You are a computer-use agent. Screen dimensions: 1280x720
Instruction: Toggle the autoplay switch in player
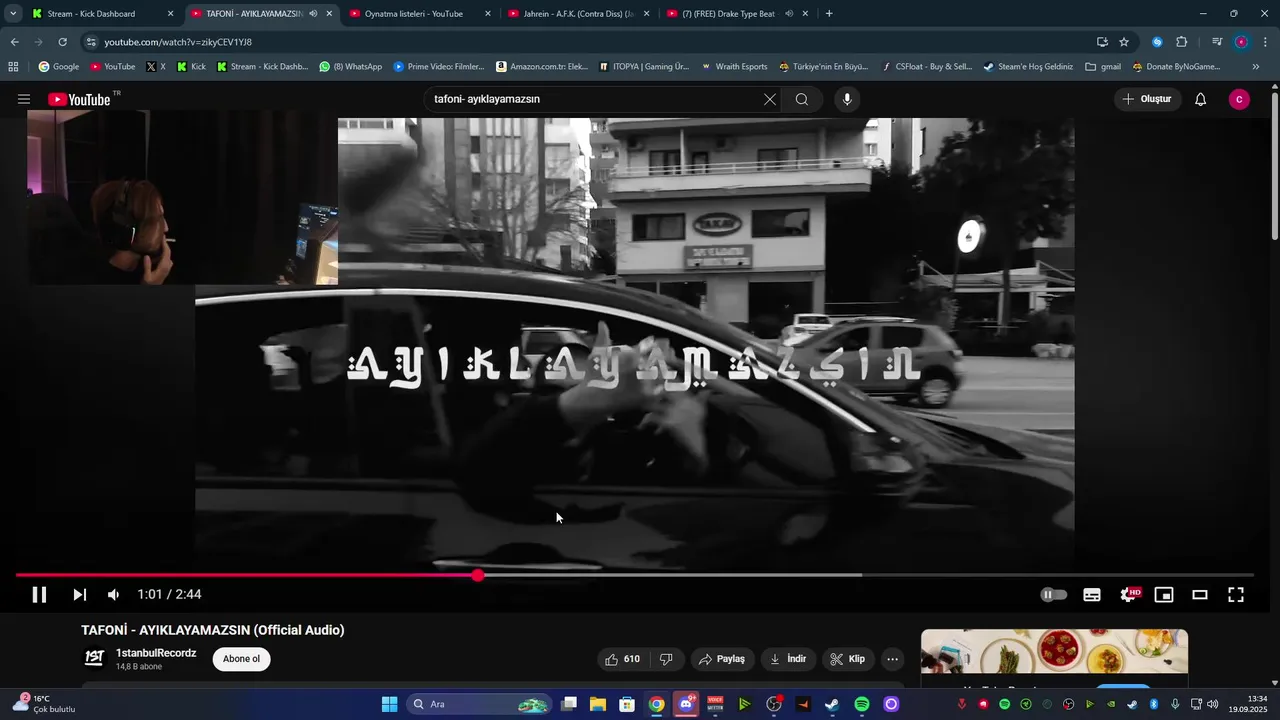point(1054,594)
